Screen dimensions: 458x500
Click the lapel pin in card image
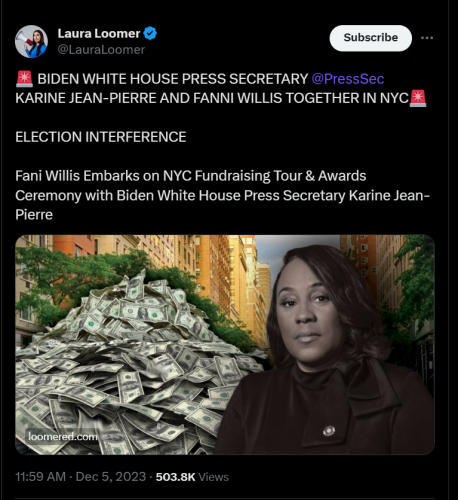[x=329, y=431]
